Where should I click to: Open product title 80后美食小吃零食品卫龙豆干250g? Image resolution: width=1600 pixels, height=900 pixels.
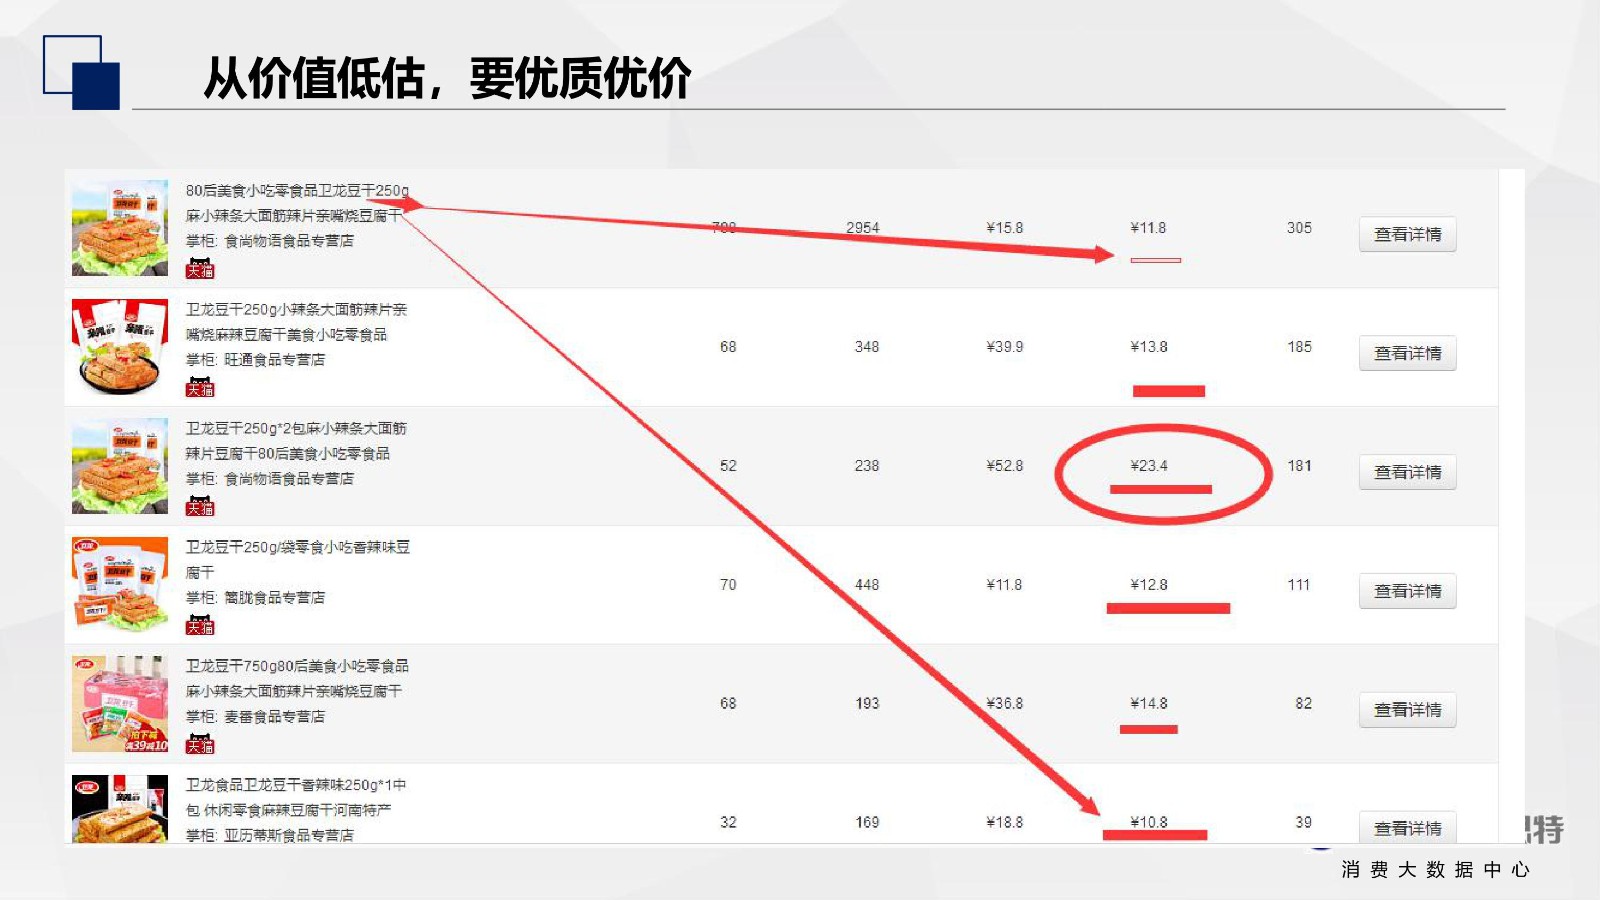pos(297,190)
